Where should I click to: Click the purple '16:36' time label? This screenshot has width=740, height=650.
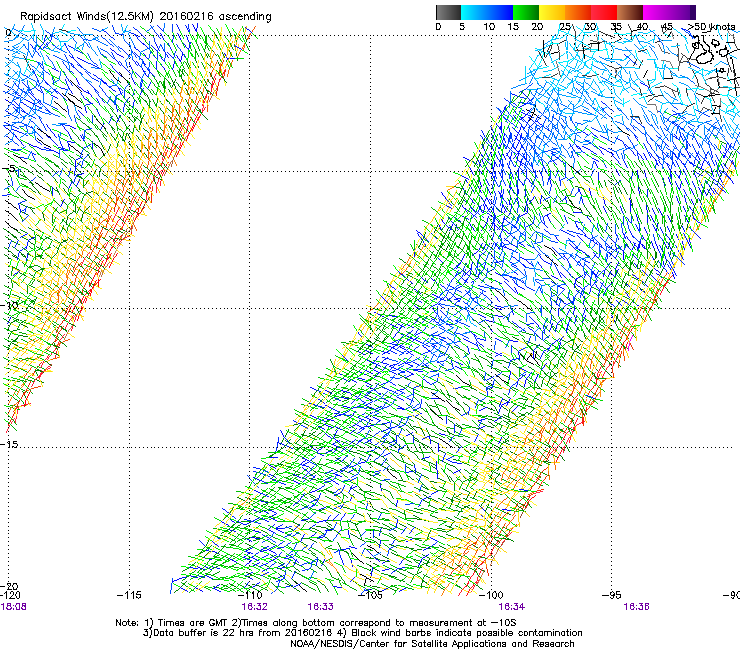(636, 607)
